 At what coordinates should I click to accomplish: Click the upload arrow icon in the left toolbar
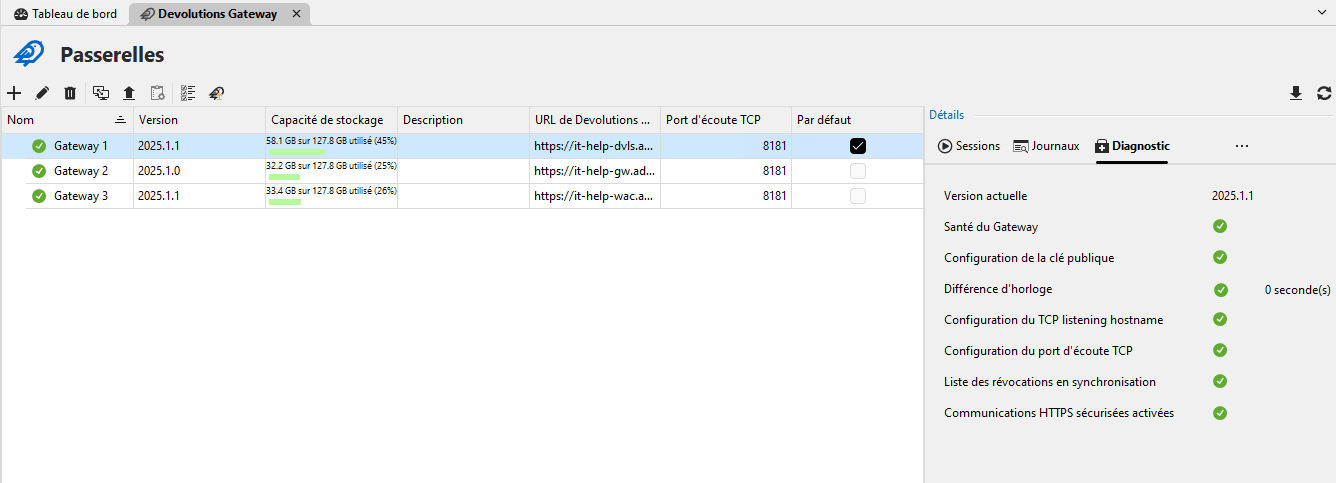[129, 93]
